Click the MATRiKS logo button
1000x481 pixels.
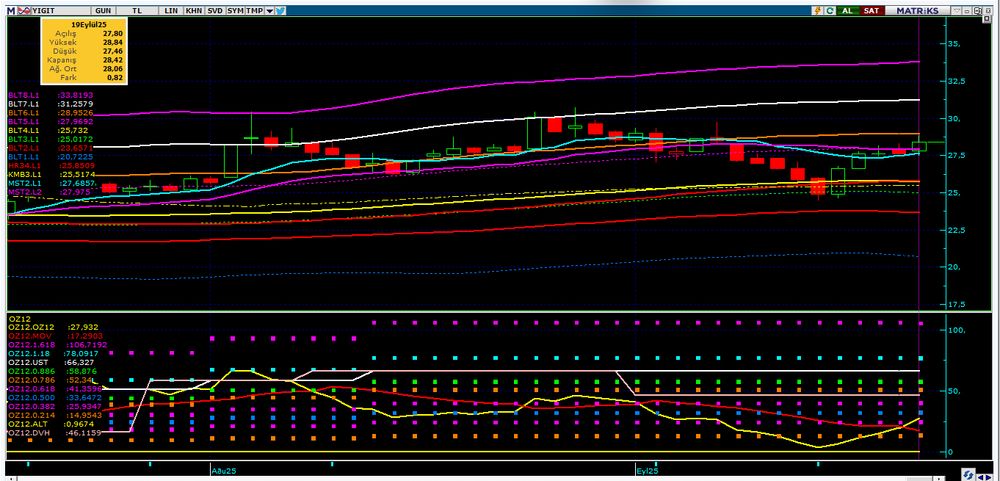click(x=917, y=11)
